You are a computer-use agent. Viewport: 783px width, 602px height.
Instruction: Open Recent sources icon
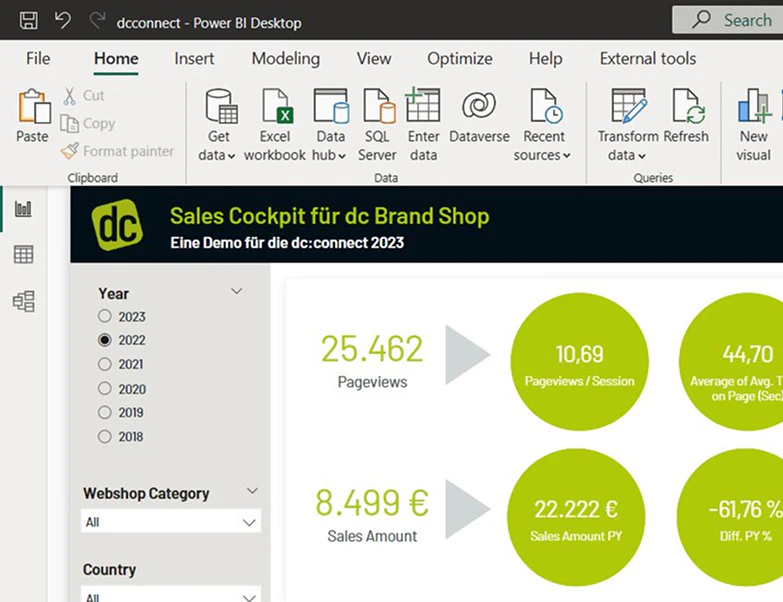tap(545, 106)
